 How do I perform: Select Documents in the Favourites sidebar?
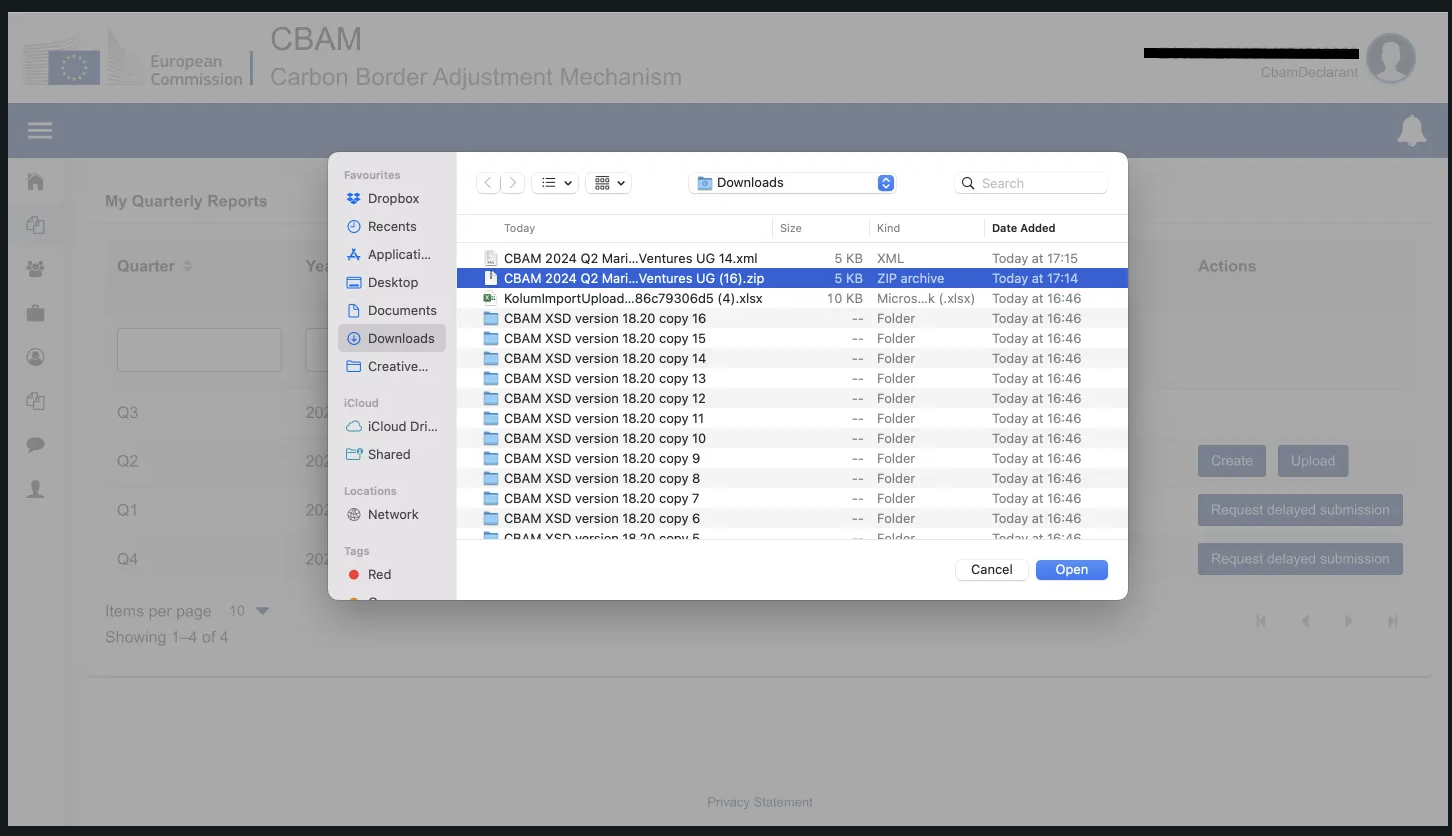pyautogui.click(x=401, y=310)
